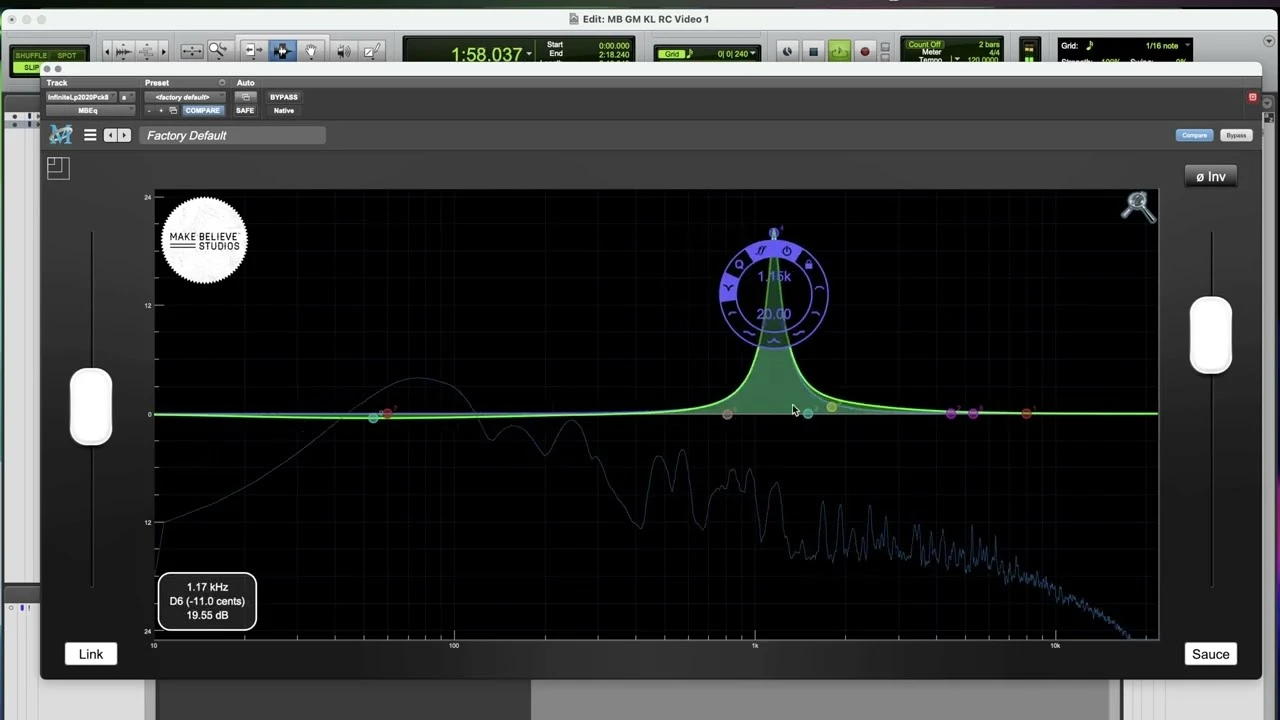1280x720 pixels.
Task: Click the left input gain slider handle
Action: [91, 406]
